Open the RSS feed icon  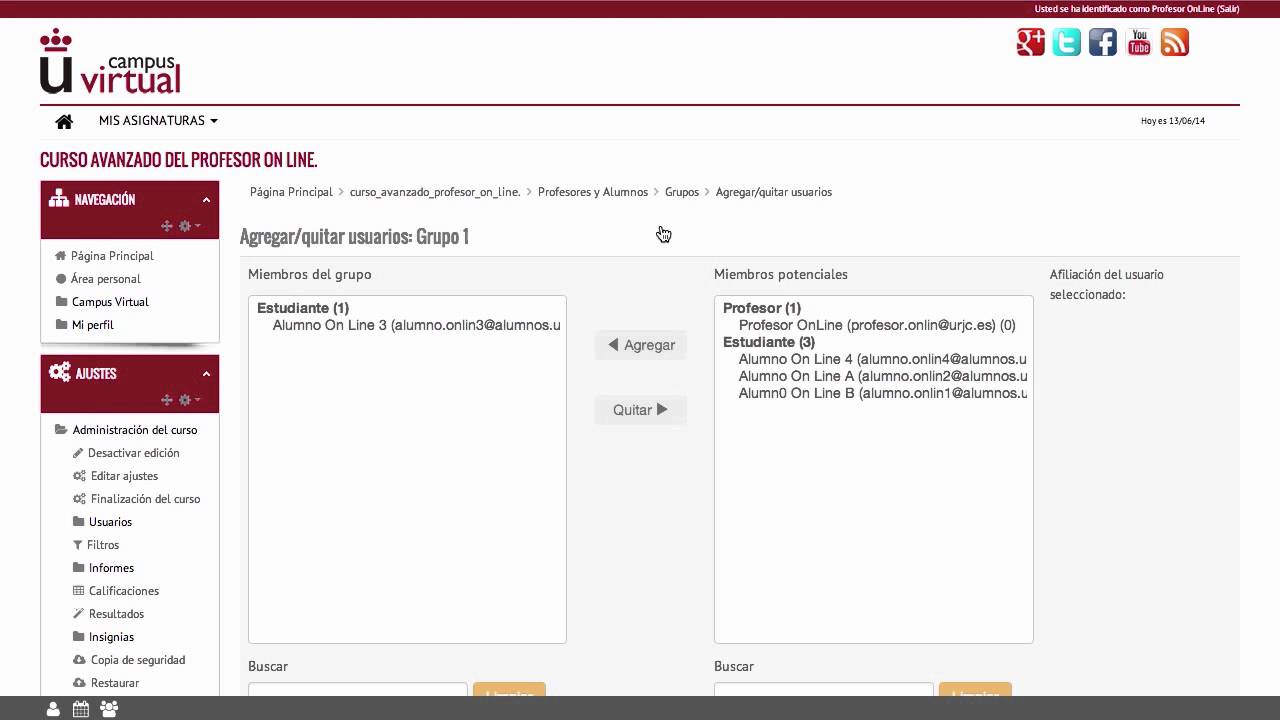[x=1175, y=42]
